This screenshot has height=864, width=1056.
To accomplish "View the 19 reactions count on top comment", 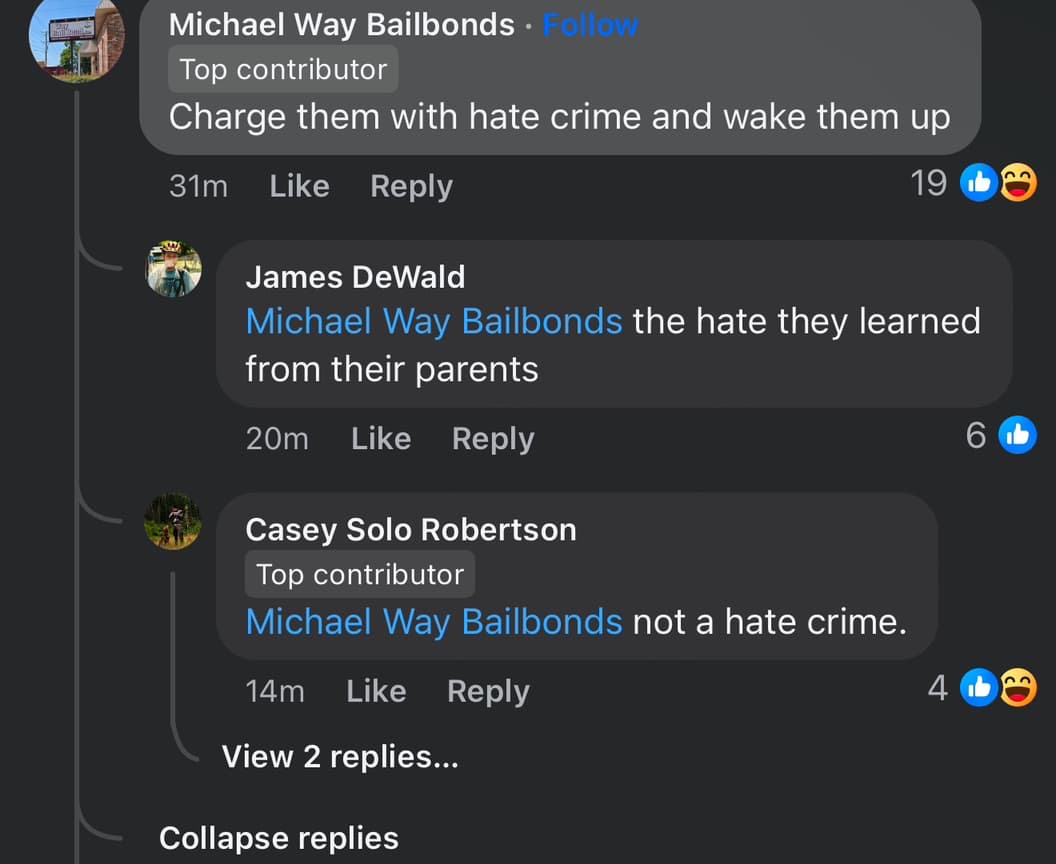I will point(929,183).
